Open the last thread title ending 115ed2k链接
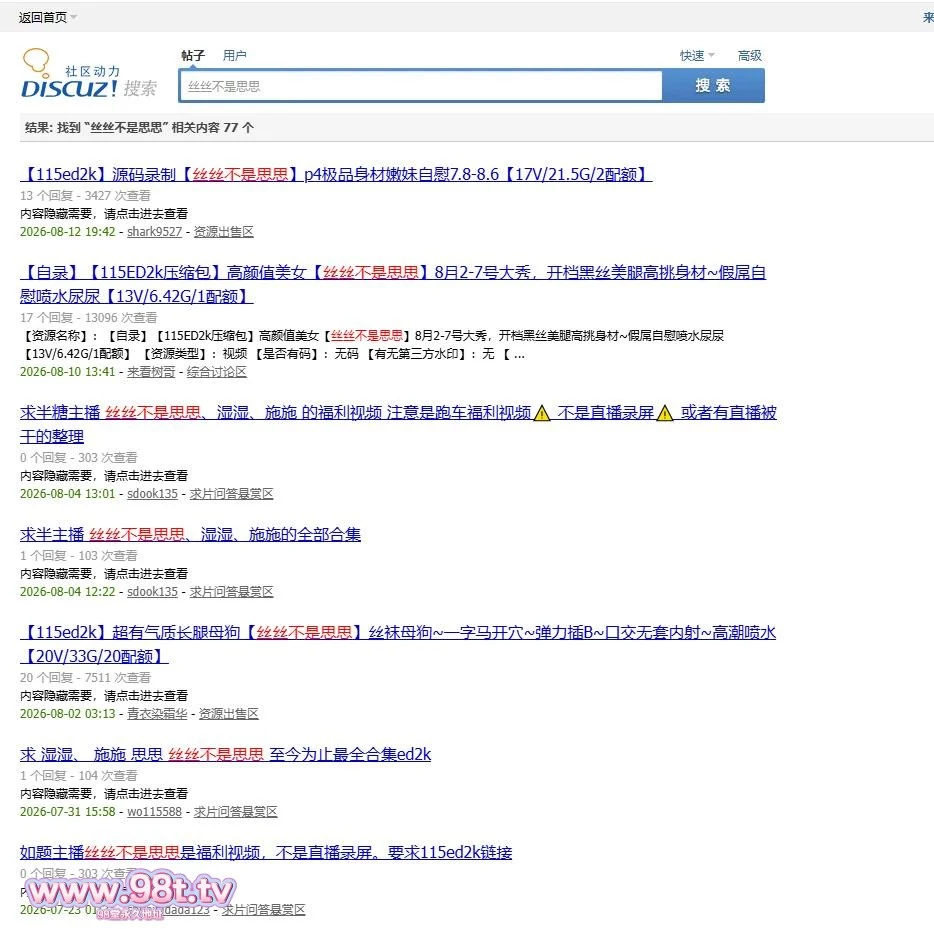Image resolution: width=934 pixels, height=929 pixels. (x=266, y=852)
